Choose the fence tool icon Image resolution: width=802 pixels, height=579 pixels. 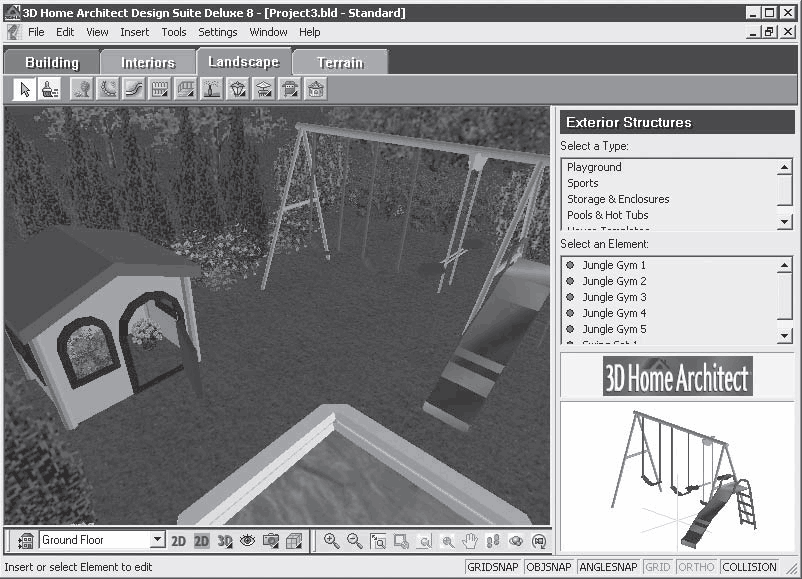coord(160,90)
